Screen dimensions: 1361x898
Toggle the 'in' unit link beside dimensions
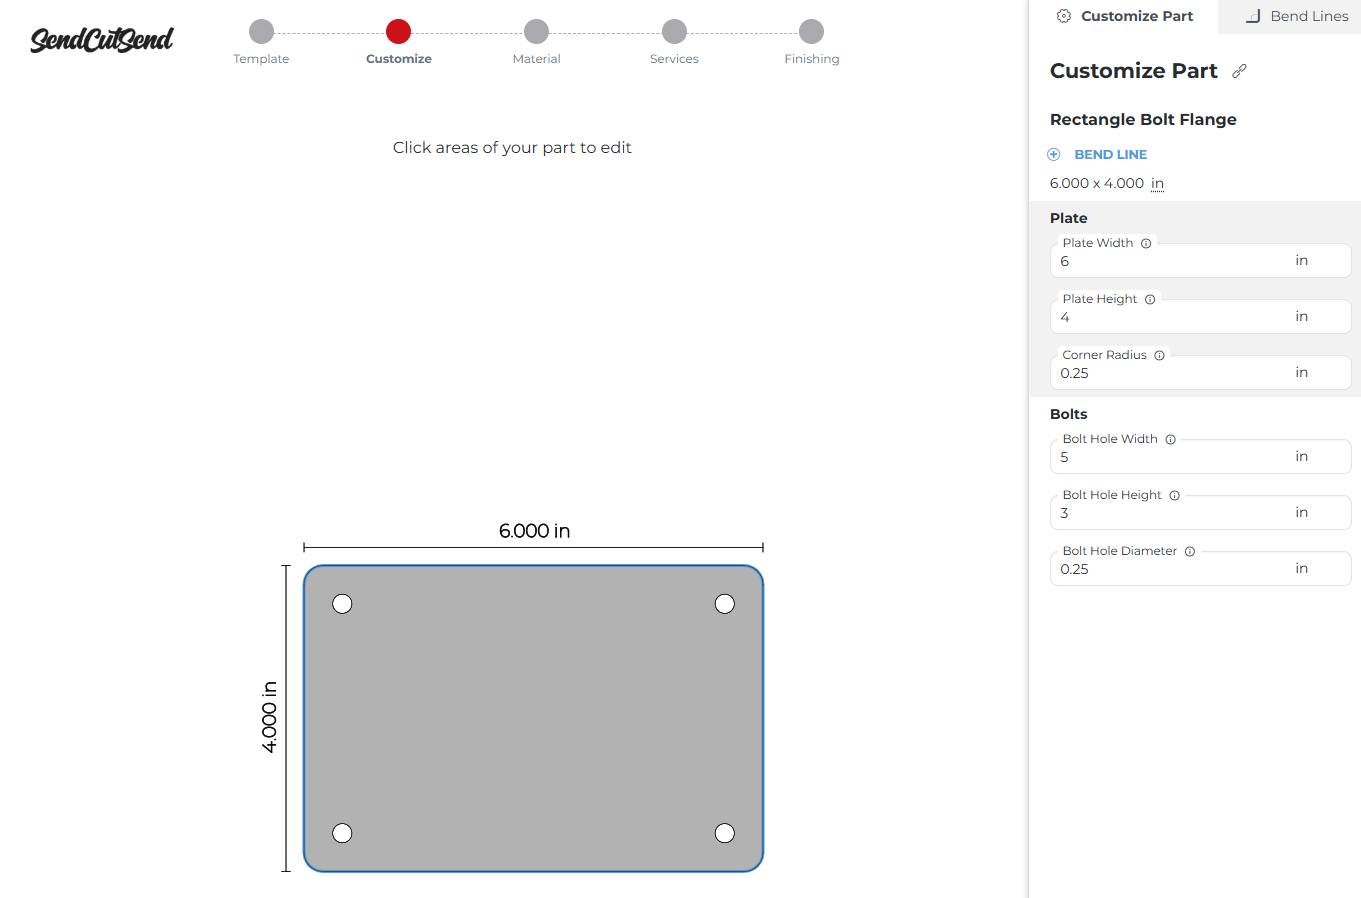click(x=1157, y=183)
